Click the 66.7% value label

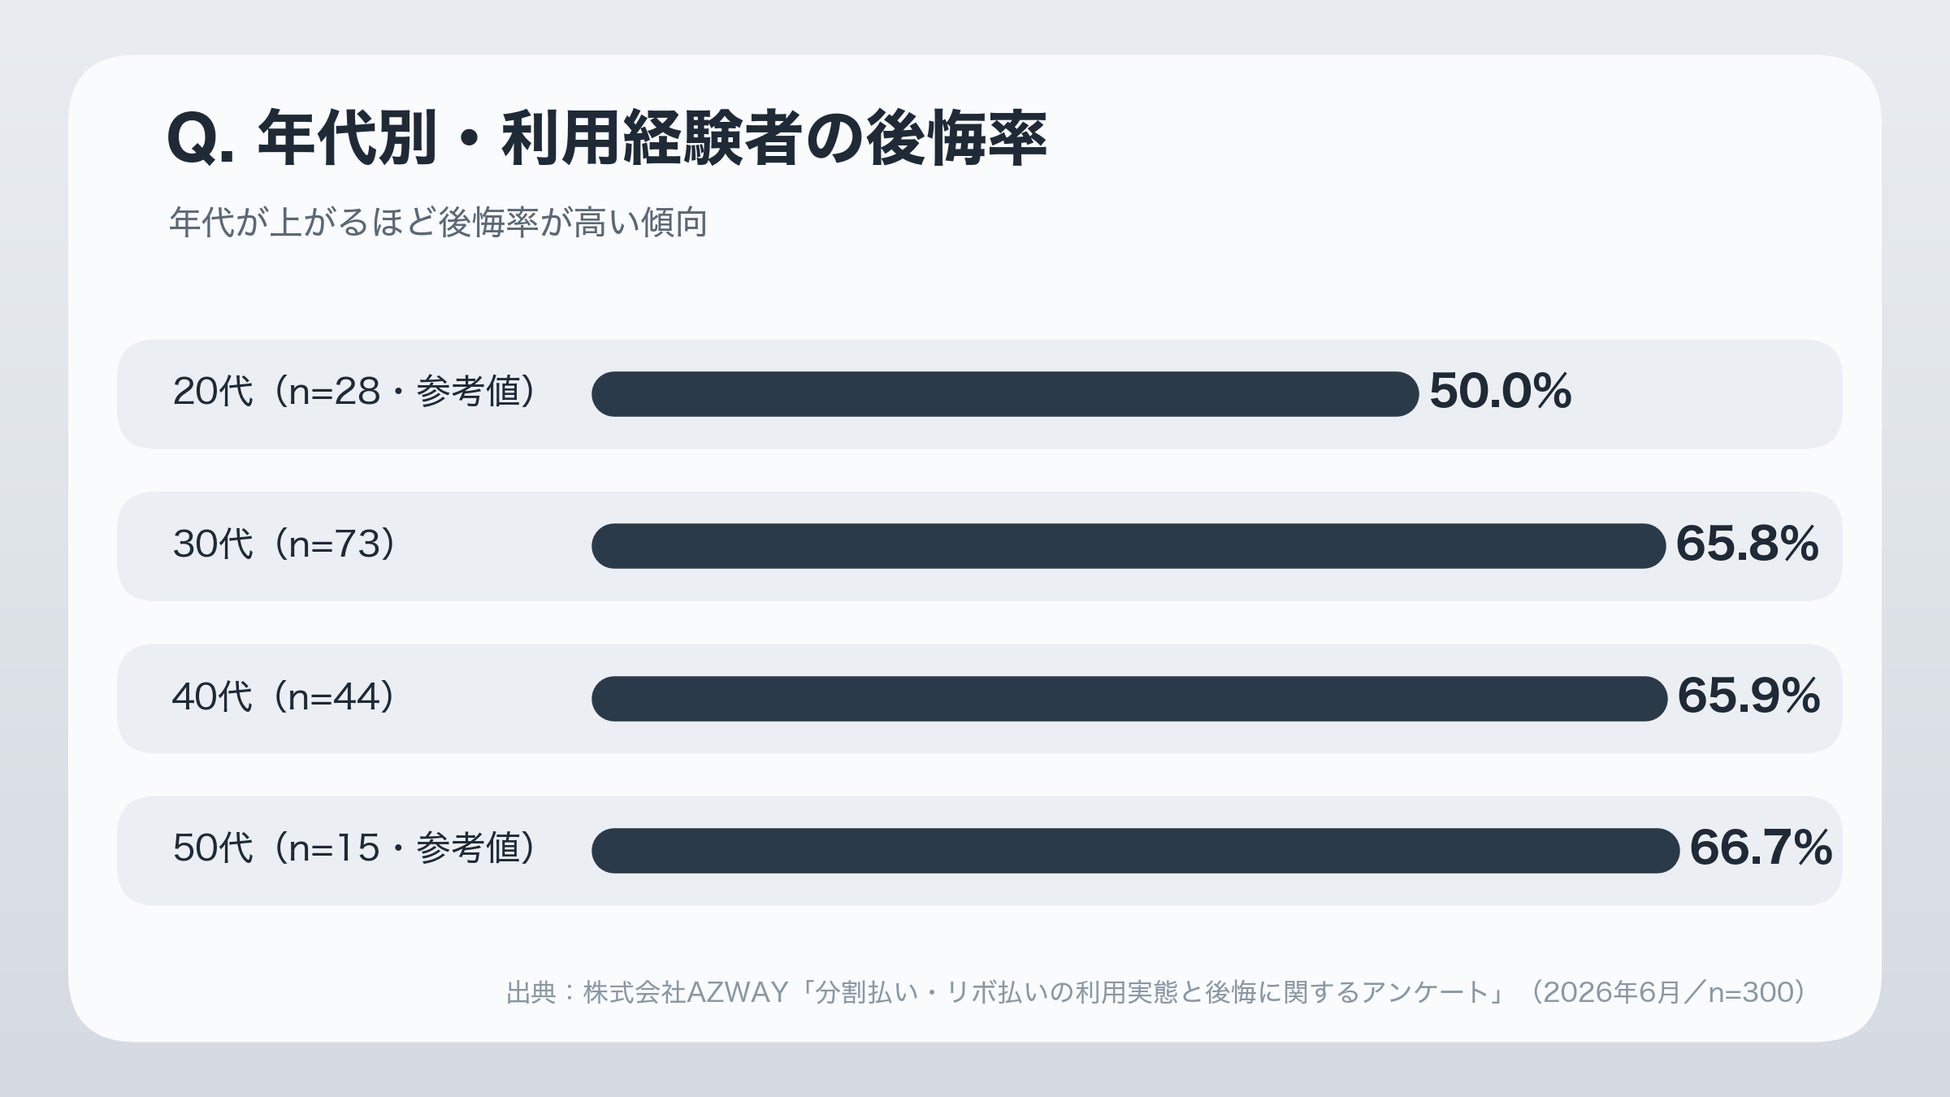click(x=1760, y=848)
